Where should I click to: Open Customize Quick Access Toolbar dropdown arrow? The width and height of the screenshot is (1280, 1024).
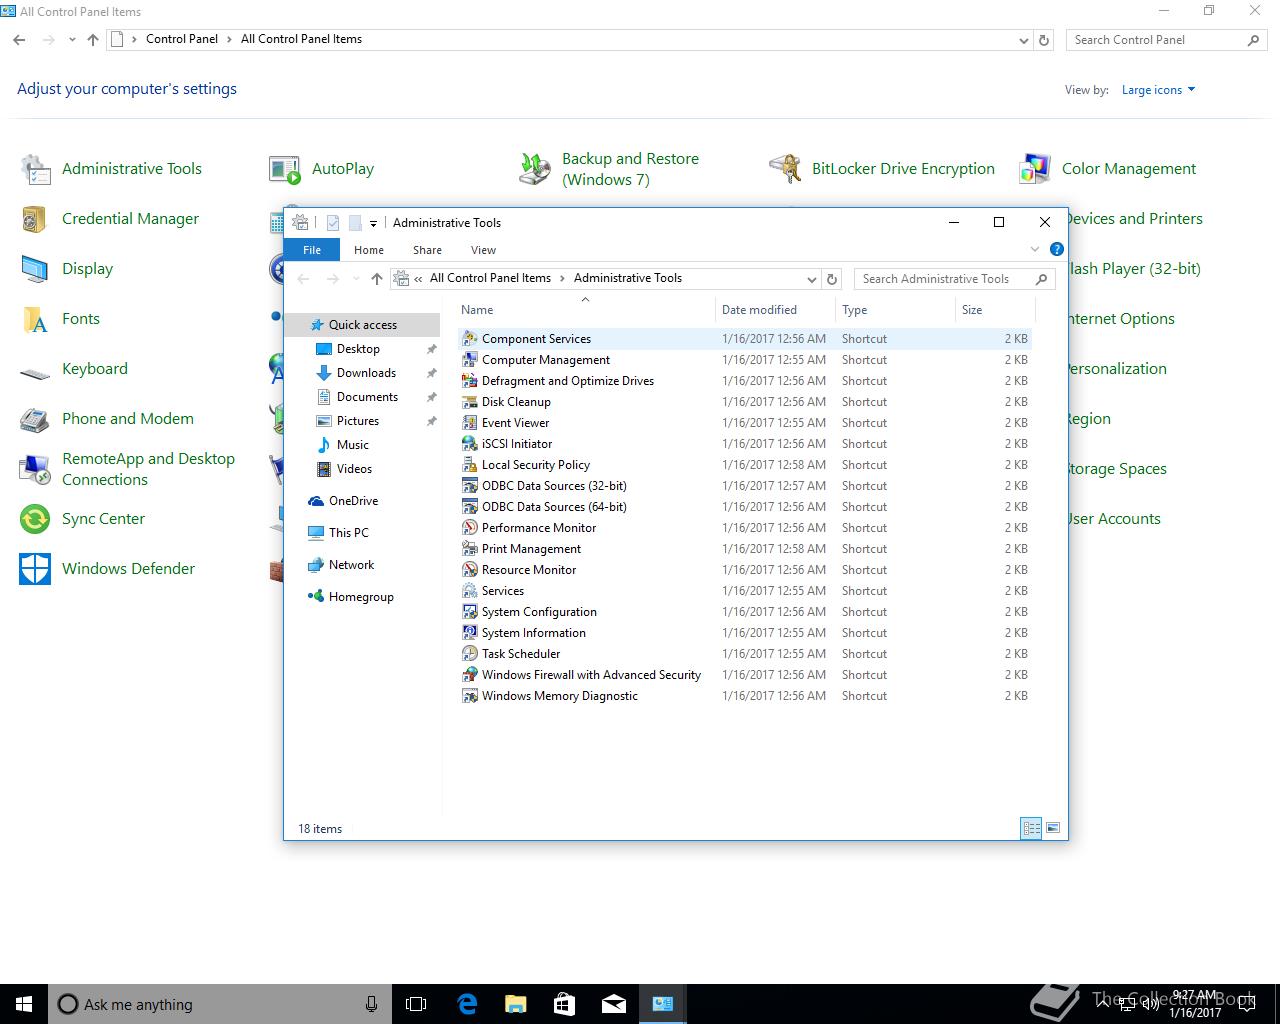click(373, 223)
